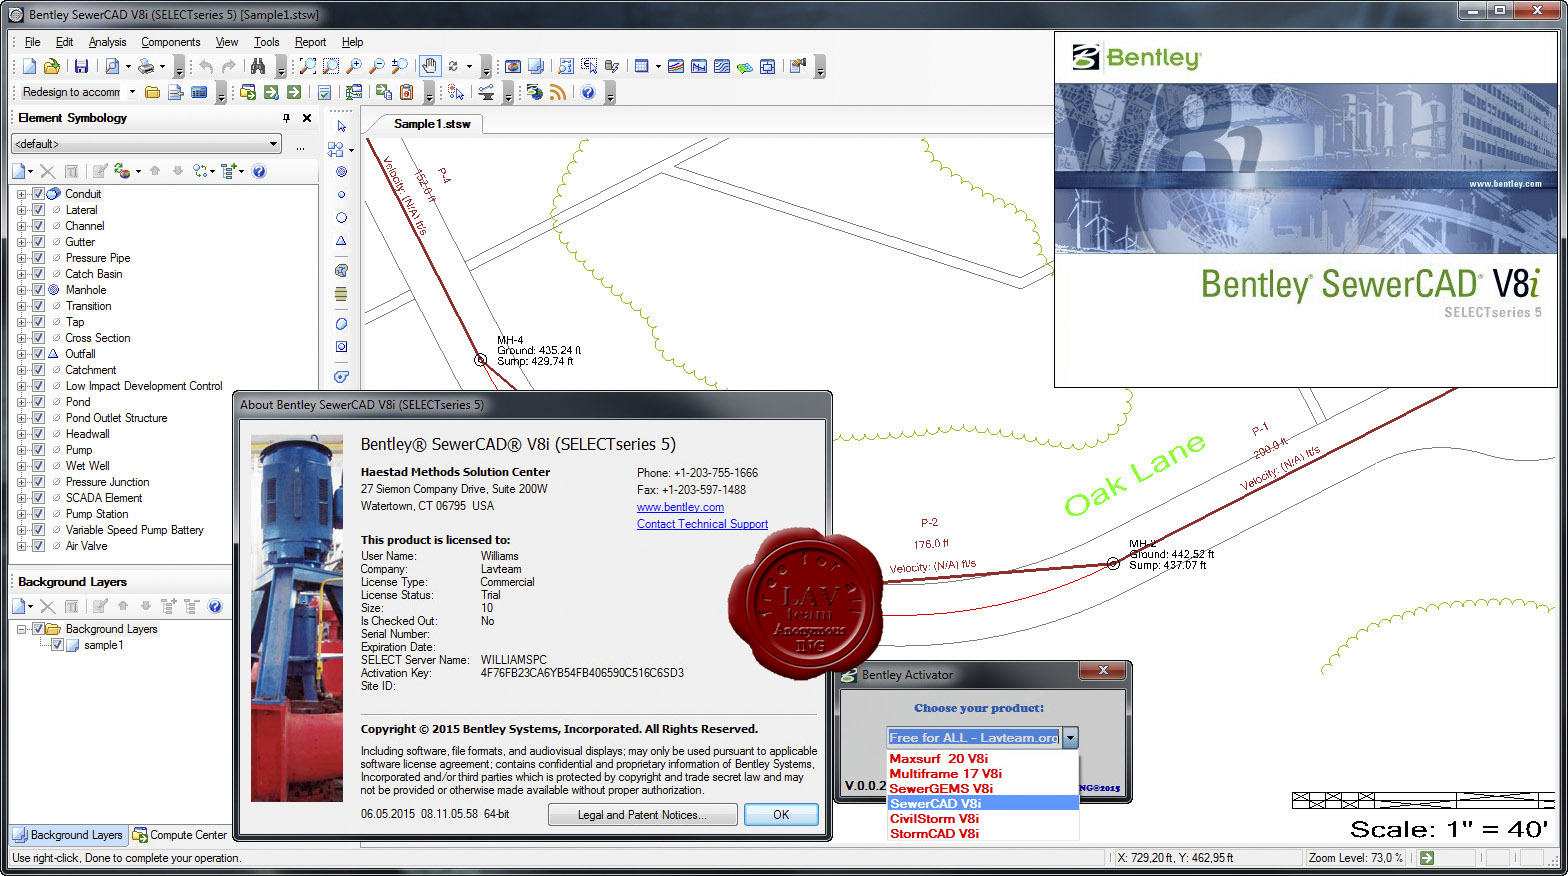This screenshot has height=876, width=1568.
Task: Click the Help icon in Element Symbology toolbar
Action: pos(259,171)
